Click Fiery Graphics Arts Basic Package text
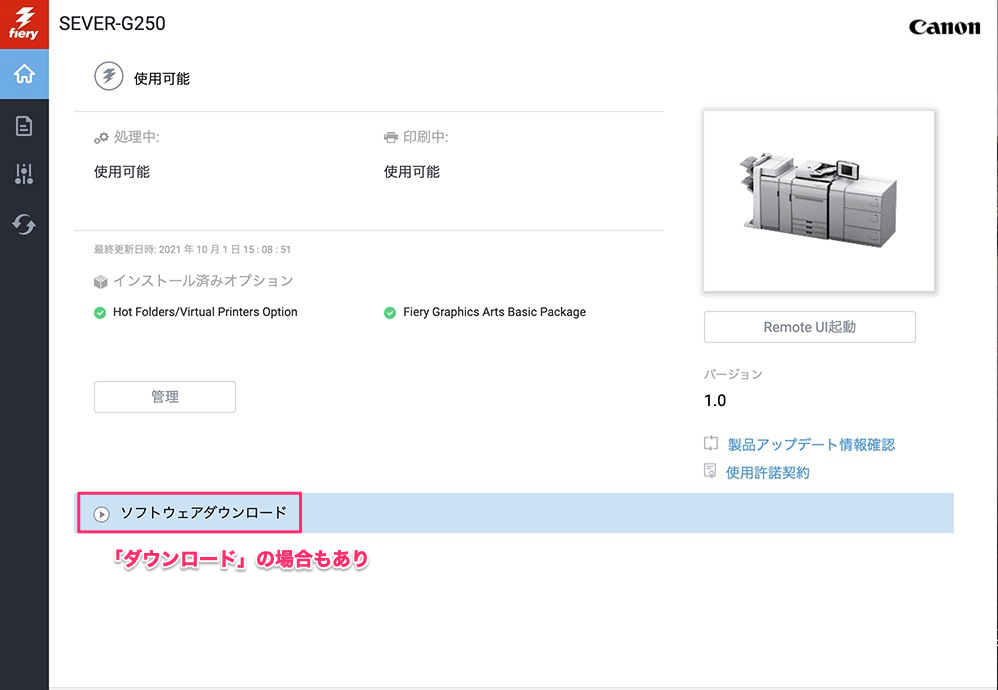The image size is (998, 690). (495, 312)
